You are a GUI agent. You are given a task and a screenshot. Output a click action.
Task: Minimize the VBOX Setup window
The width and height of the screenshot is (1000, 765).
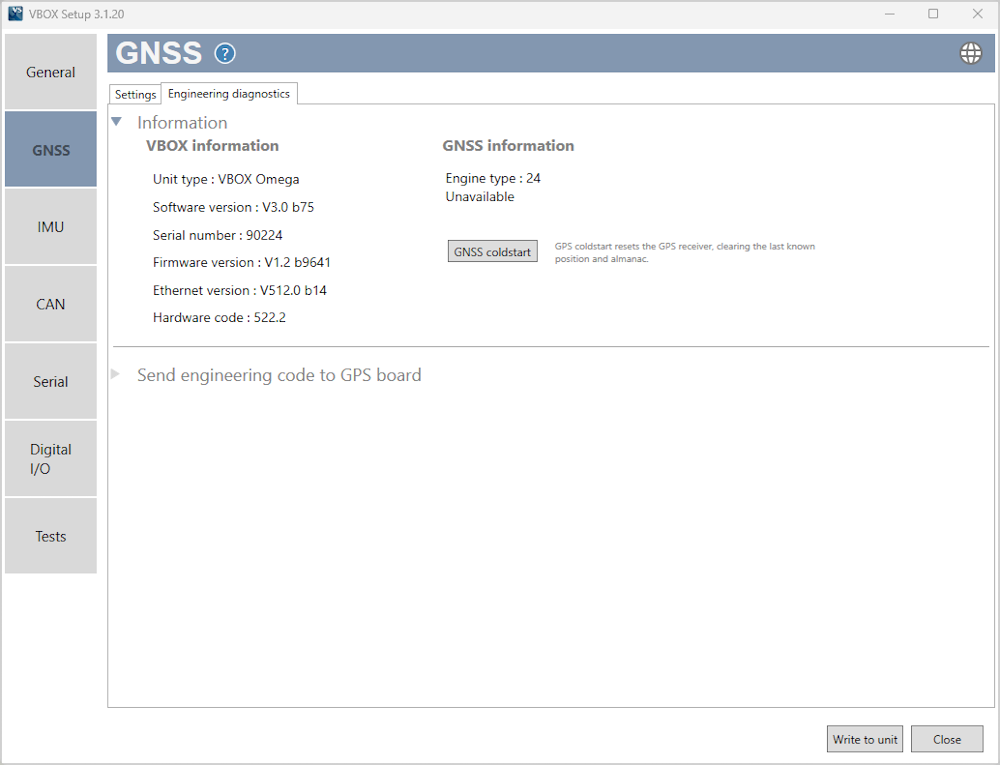(890, 14)
